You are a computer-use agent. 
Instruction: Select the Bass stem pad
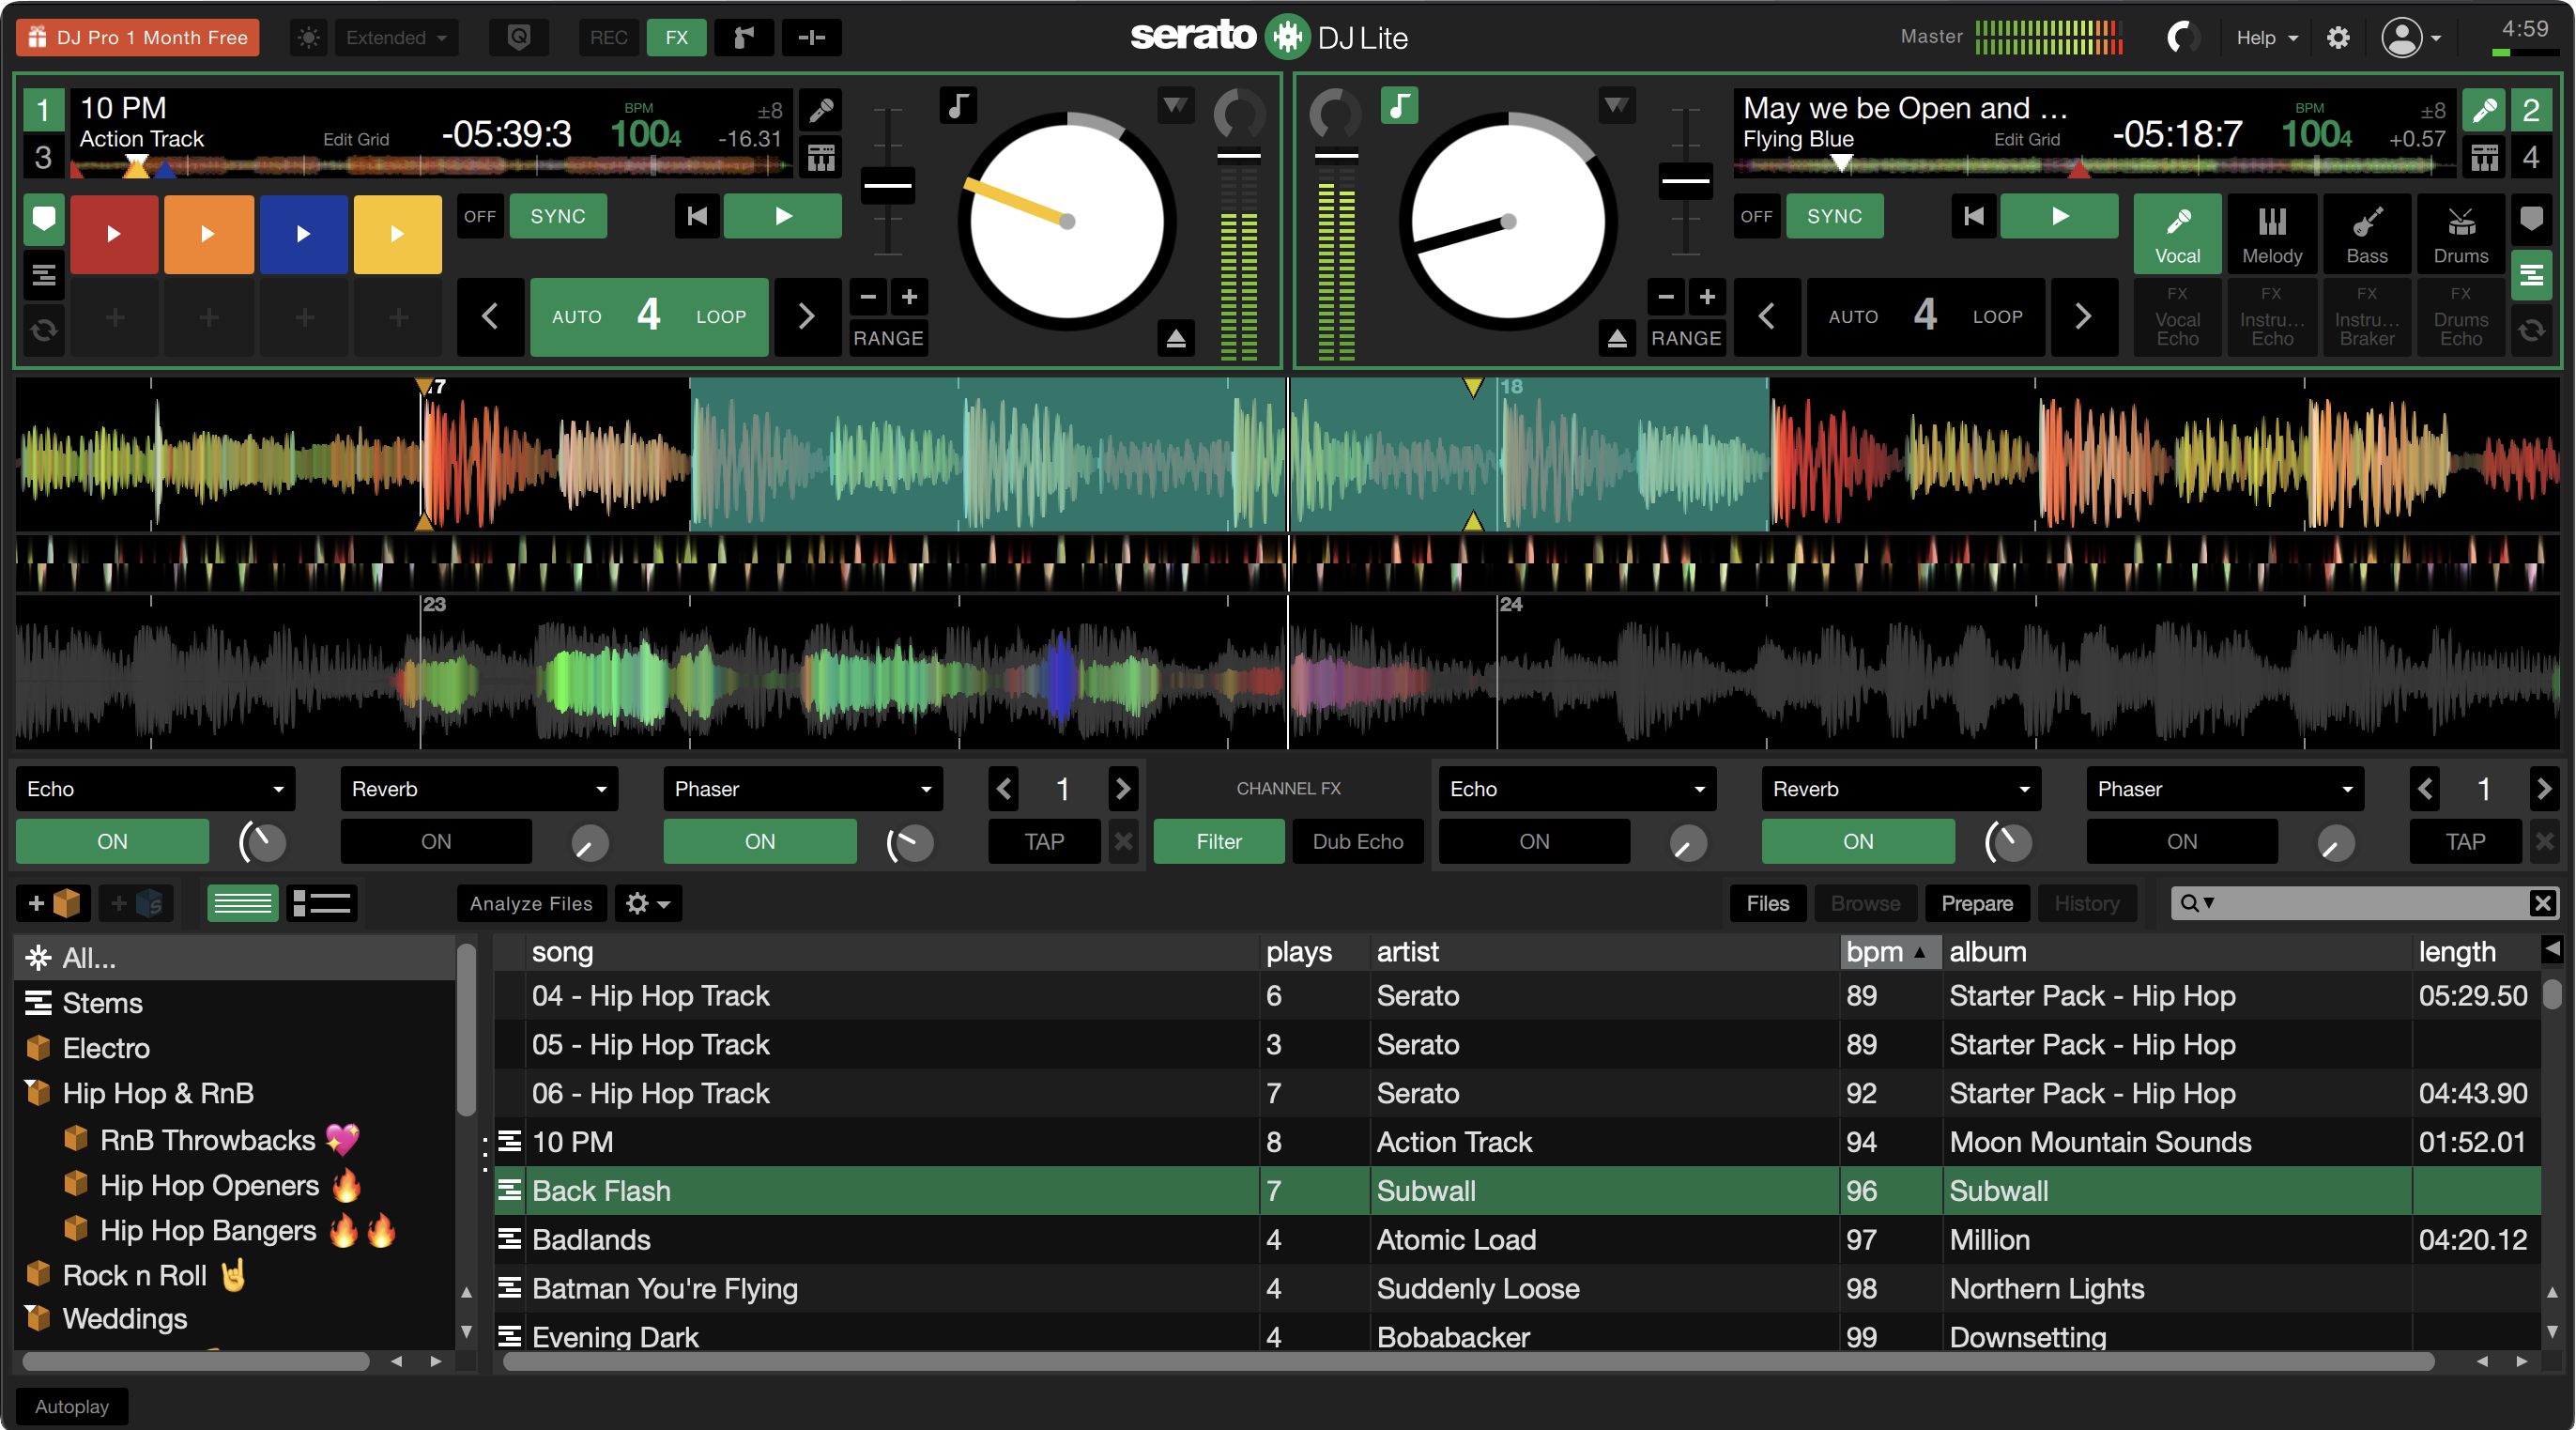click(2367, 233)
